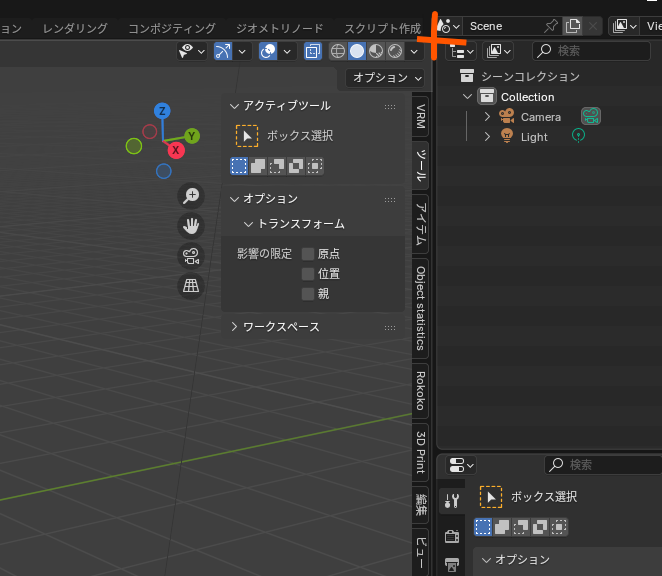This screenshot has width=662, height=576.
Task: Click the zoom magnifier viewport navigation icon
Action: pos(191,196)
